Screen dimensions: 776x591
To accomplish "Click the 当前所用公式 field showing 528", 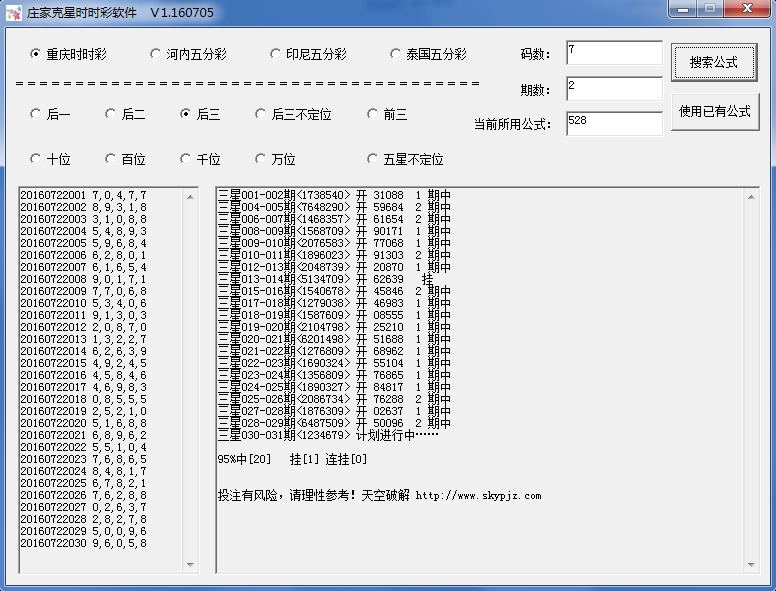I will click(613, 123).
